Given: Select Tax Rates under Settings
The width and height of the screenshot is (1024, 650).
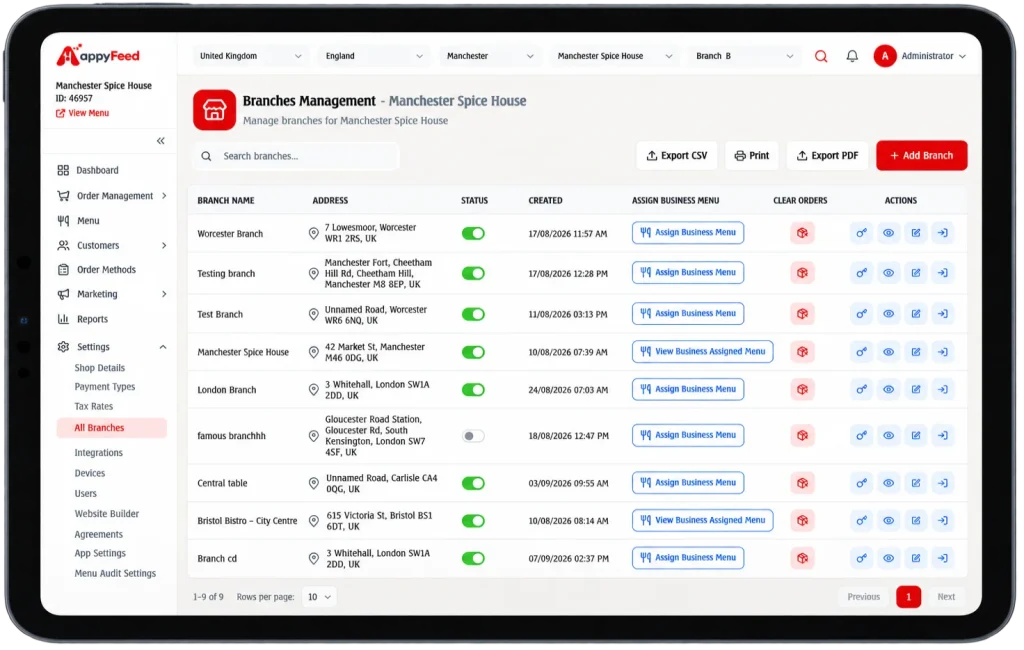Looking at the screenshot, I should pyautogui.click(x=93, y=406).
